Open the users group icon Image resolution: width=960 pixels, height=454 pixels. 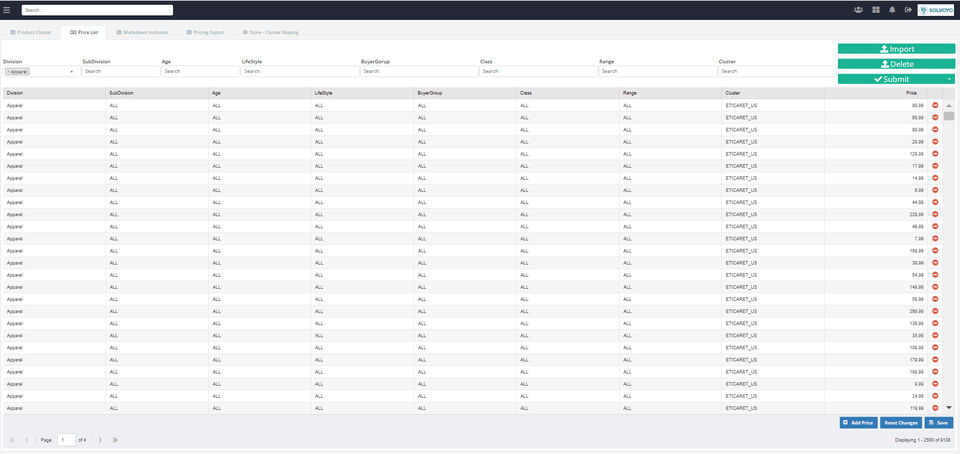pos(858,10)
